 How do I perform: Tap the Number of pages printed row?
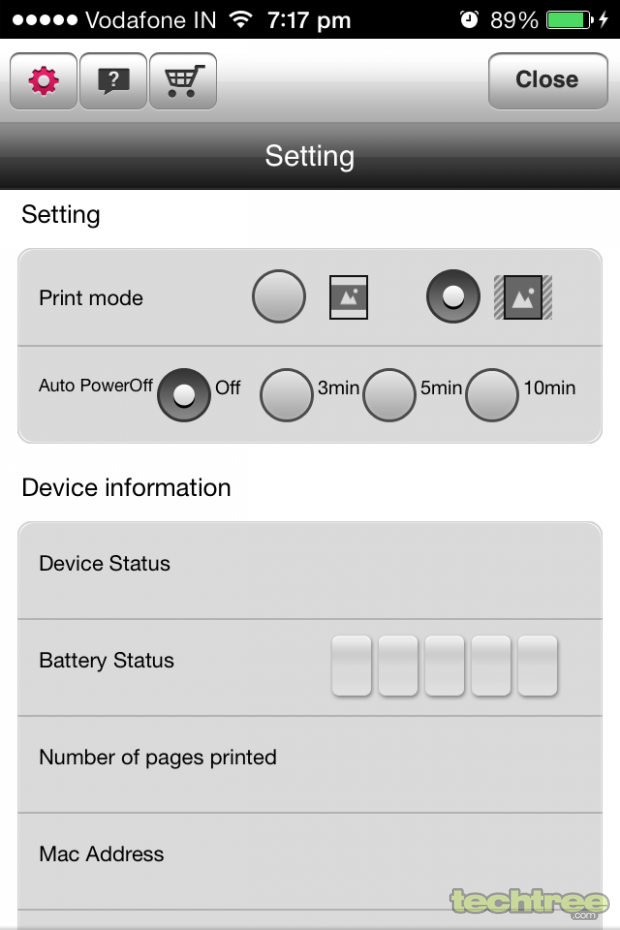[x=310, y=765]
